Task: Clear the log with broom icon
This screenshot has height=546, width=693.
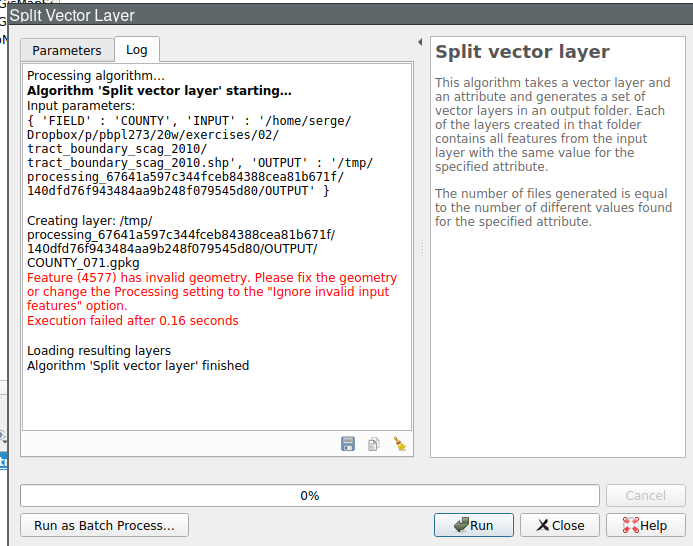Action: click(399, 444)
